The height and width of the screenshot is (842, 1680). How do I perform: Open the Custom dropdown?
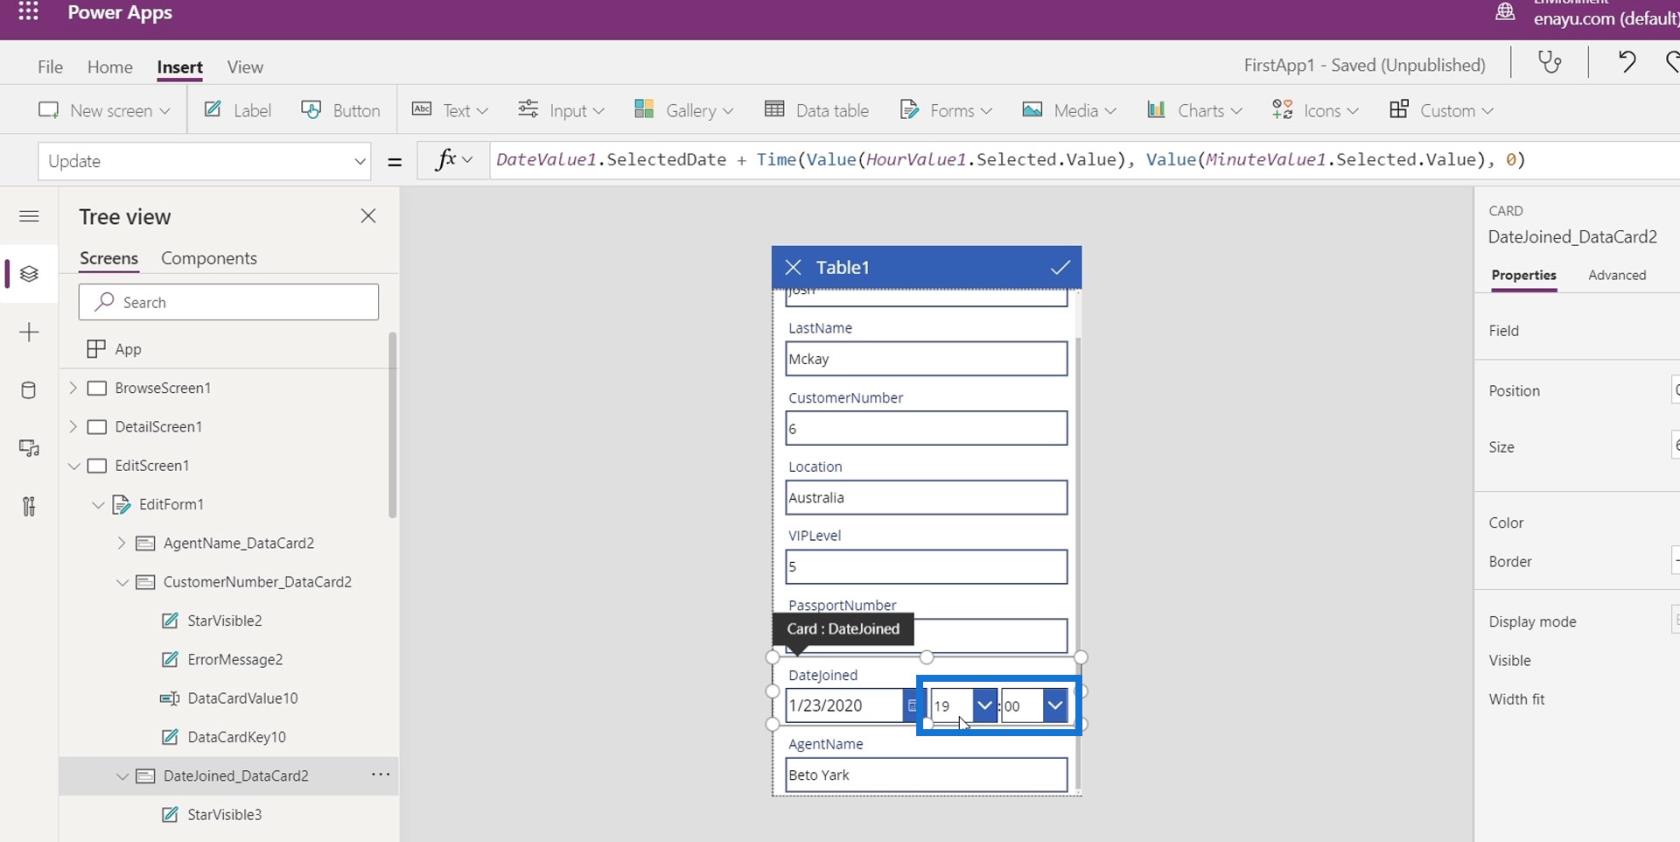pos(1441,110)
